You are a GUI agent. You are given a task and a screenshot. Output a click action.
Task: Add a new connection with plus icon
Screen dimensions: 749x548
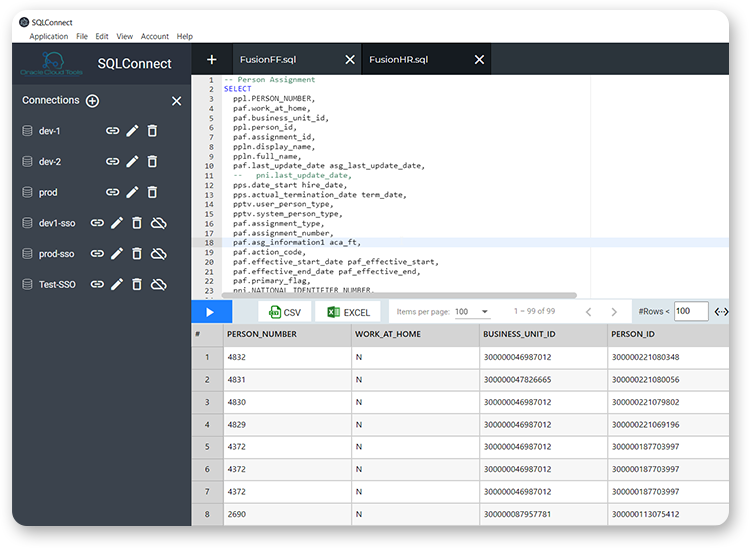pos(92,101)
